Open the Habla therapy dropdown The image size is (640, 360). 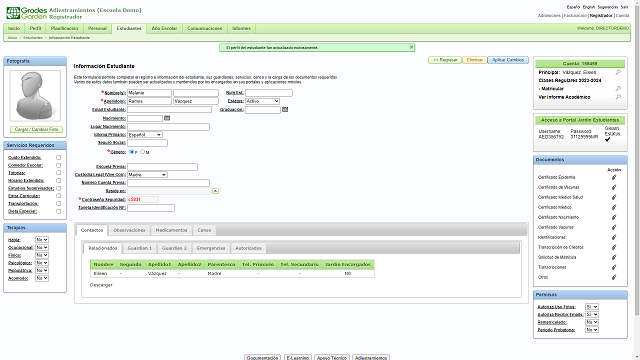[x=42, y=240]
